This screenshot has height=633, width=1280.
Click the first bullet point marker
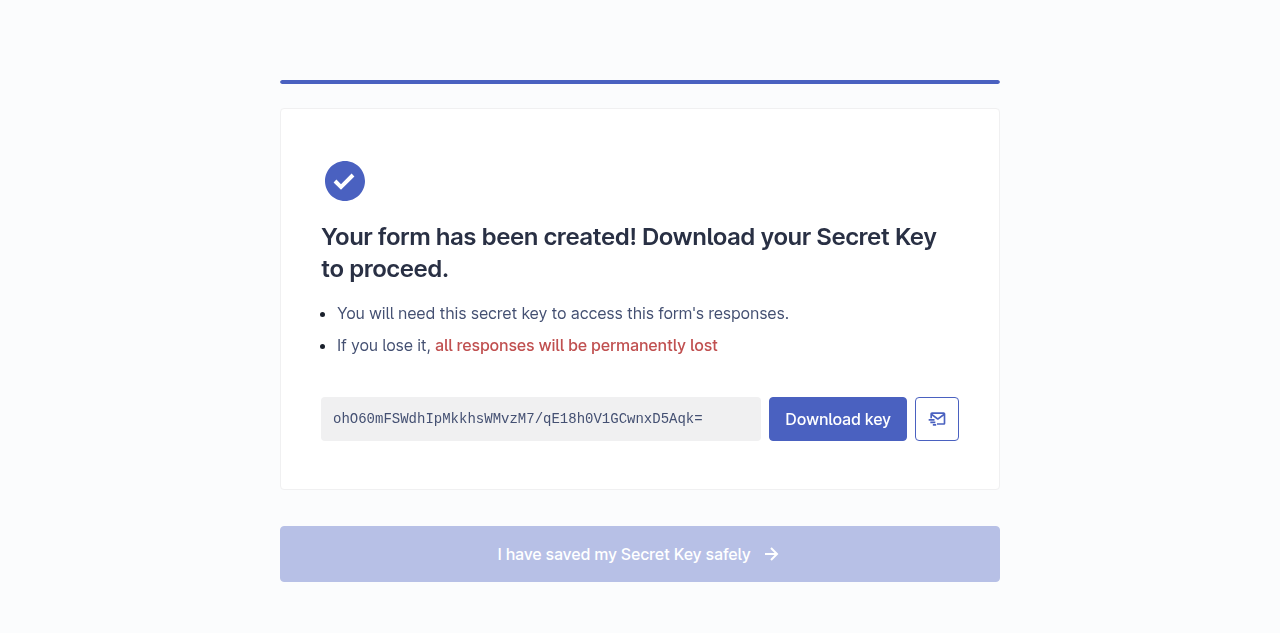pyautogui.click(x=323, y=314)
